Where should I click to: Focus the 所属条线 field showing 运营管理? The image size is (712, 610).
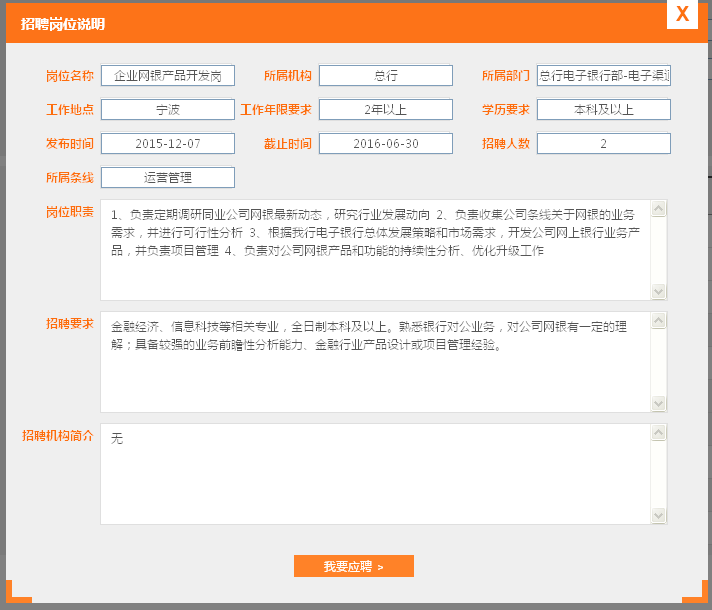point(168,178)
